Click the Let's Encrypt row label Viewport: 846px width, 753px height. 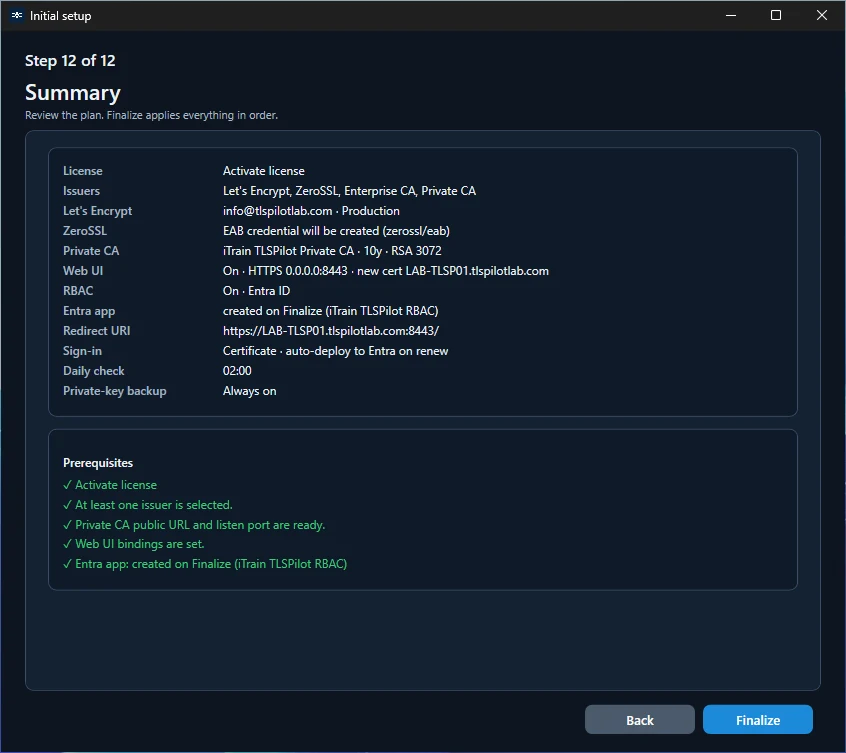click(x=98, y=211)
